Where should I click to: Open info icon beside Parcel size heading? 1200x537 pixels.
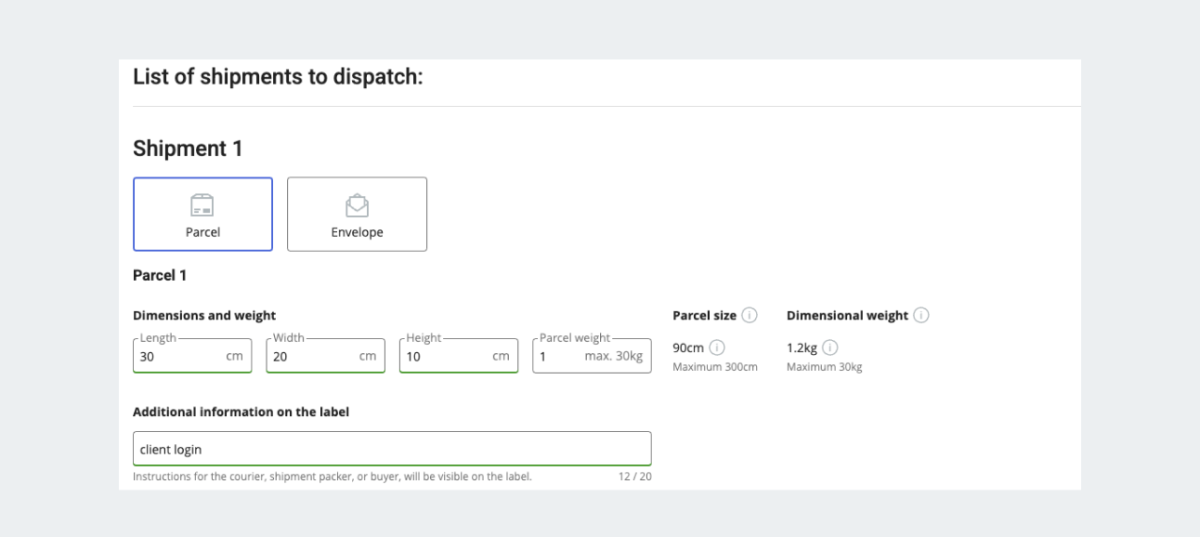coord(750,315)
